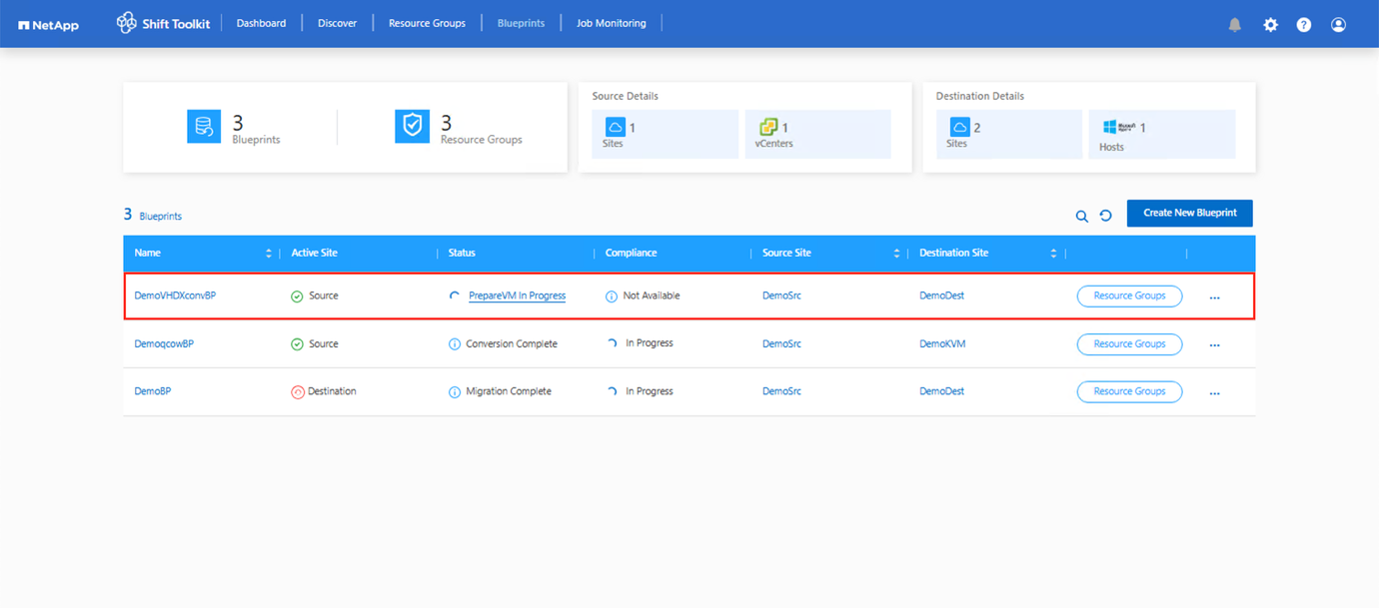The image size is (1384, 611).
Task: Click the refresh icon beside search
Action: (x=1106, y=216)
